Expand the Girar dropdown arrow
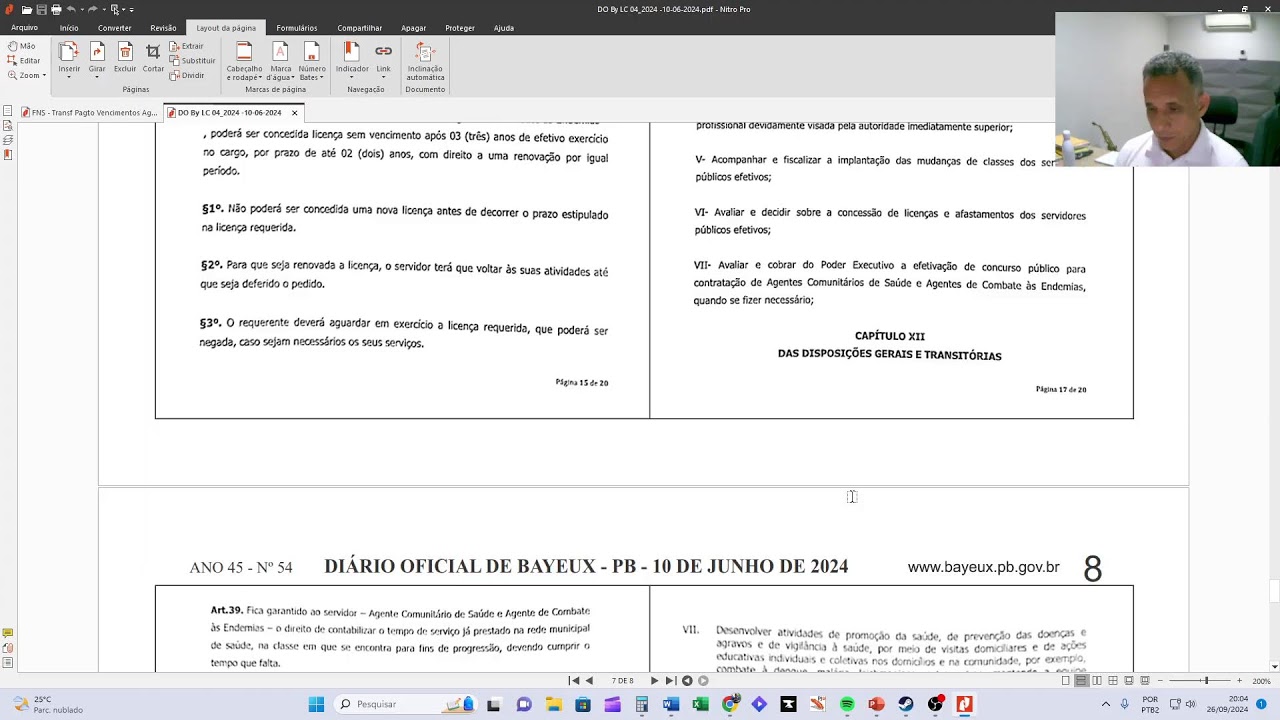The width and height of the screenshot is (1280, 720). pos(97,77)
